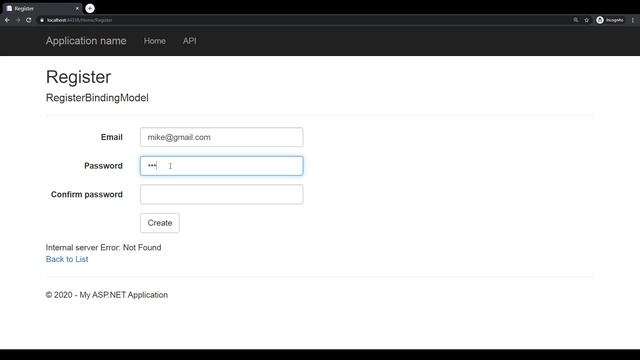Open the Home navigation item
This screenshot has height=360, width=640.
155,41
